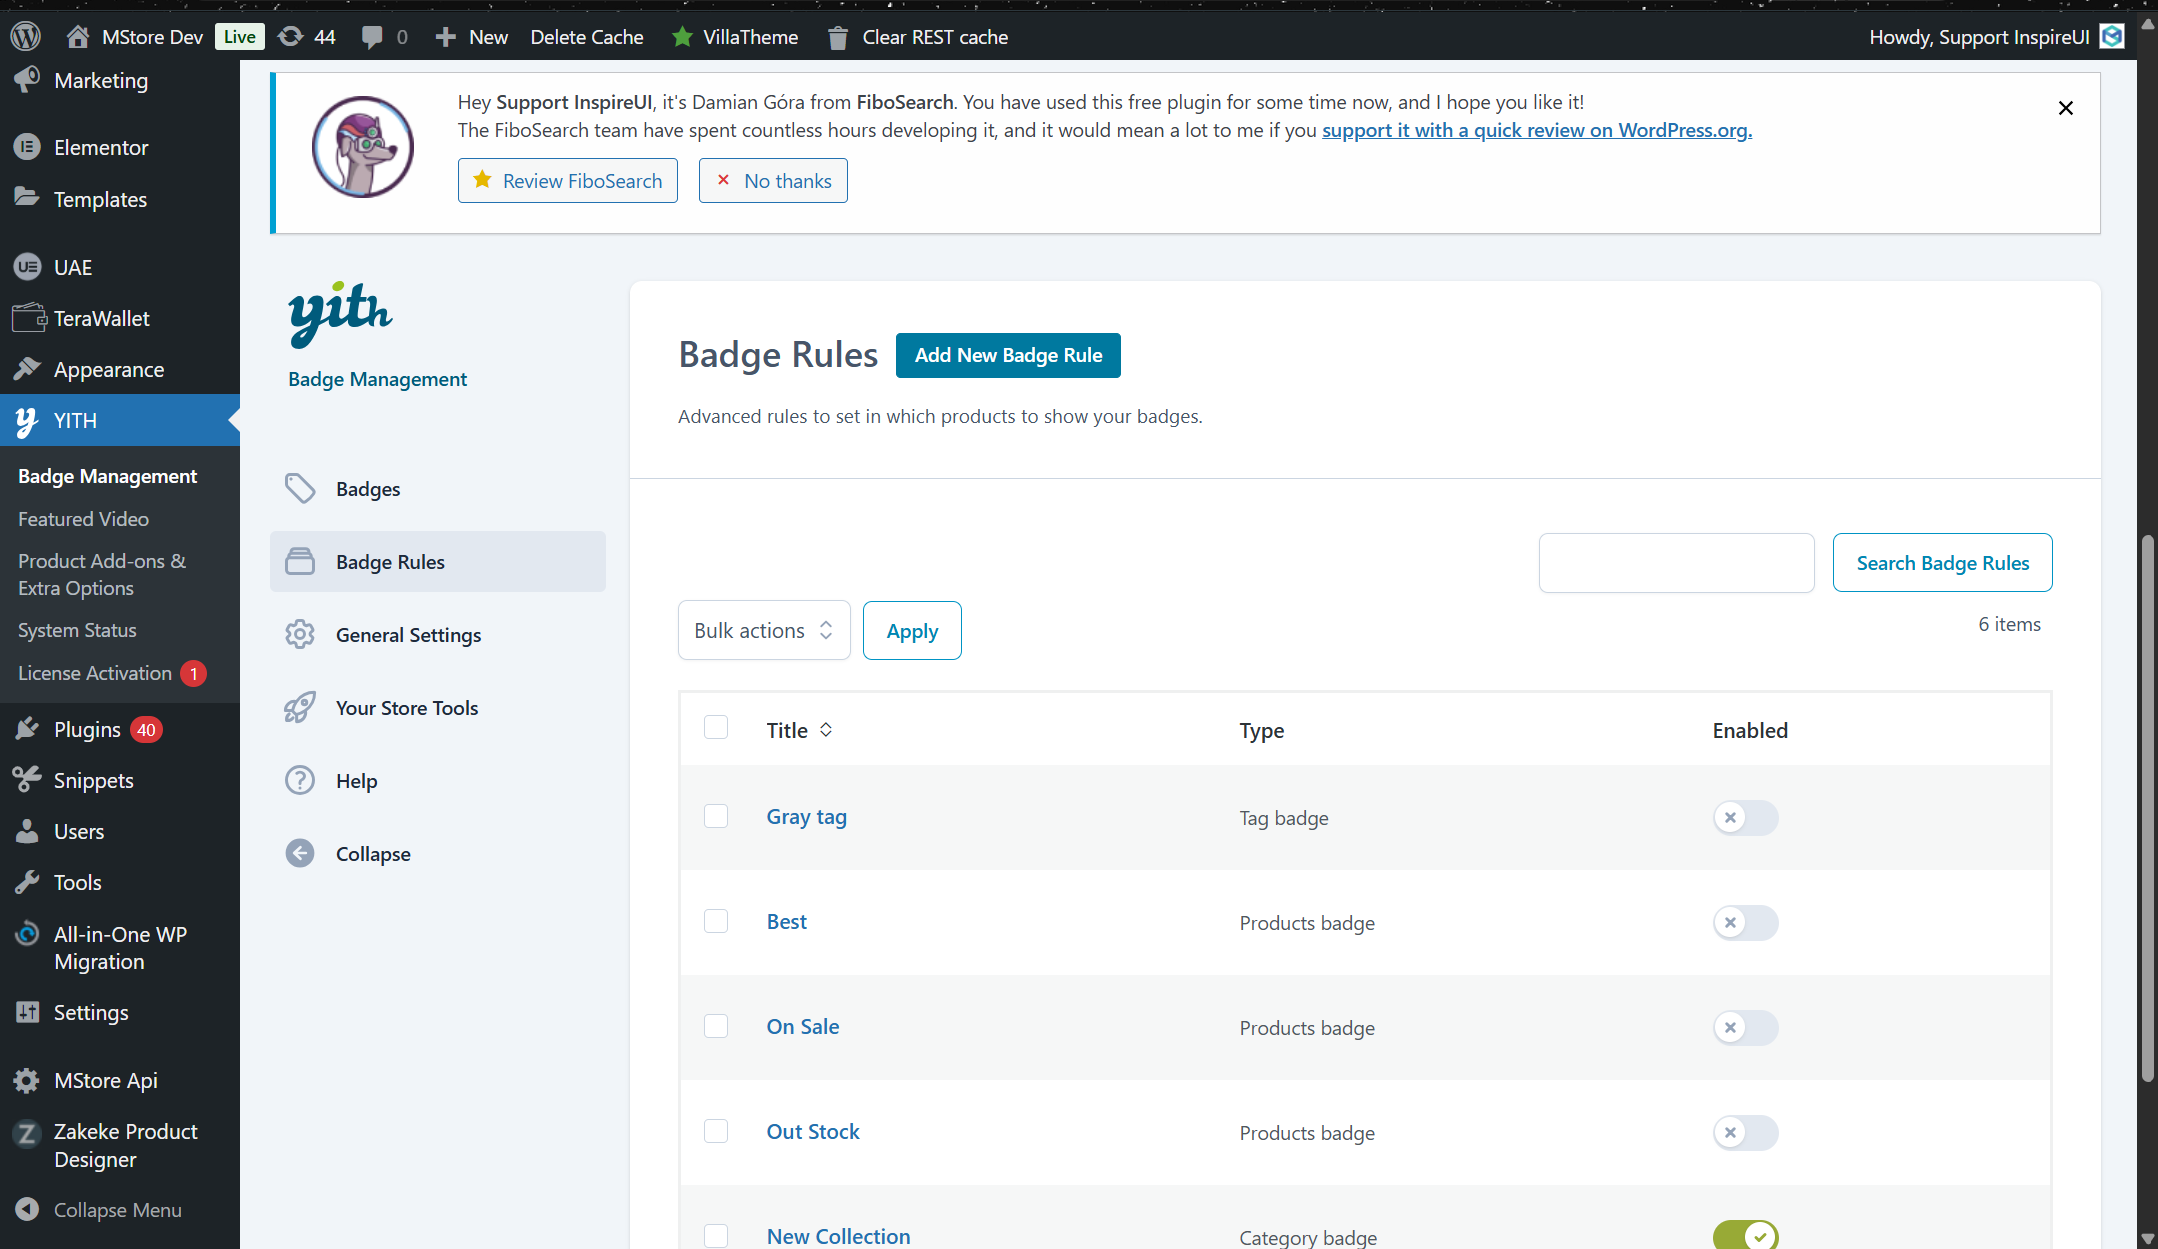This screenshot has height=1249, width=2158.
Task: Open the Badges tab in YITH panel
Action: click(x=368, y=489)
